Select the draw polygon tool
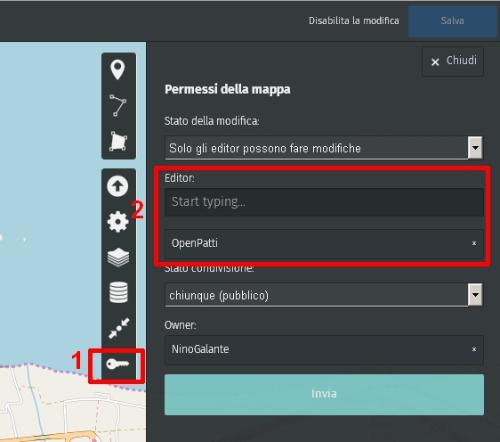This screenshot has height=442, width=500. point(118,141)
